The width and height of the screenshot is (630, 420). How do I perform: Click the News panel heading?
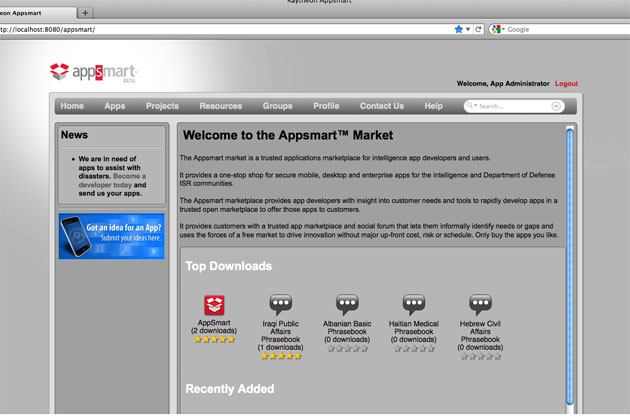74,135
